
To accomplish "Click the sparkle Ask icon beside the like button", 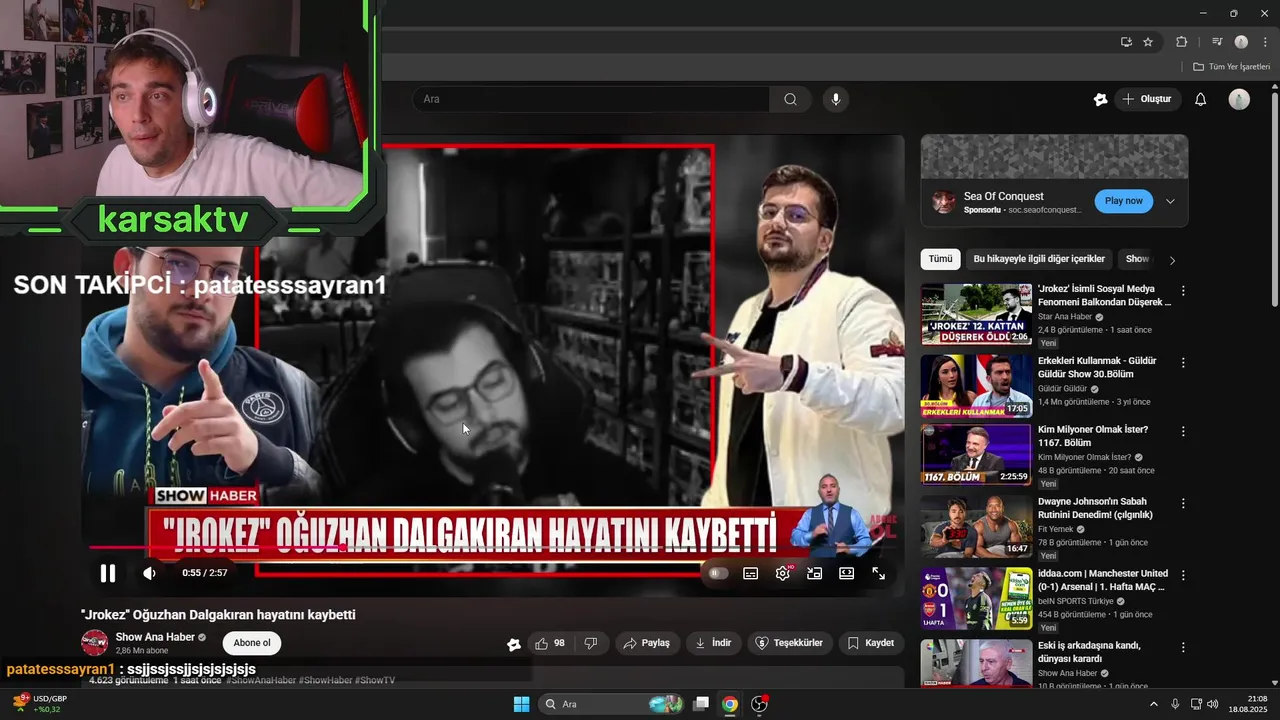I will (x=514, y=644).
